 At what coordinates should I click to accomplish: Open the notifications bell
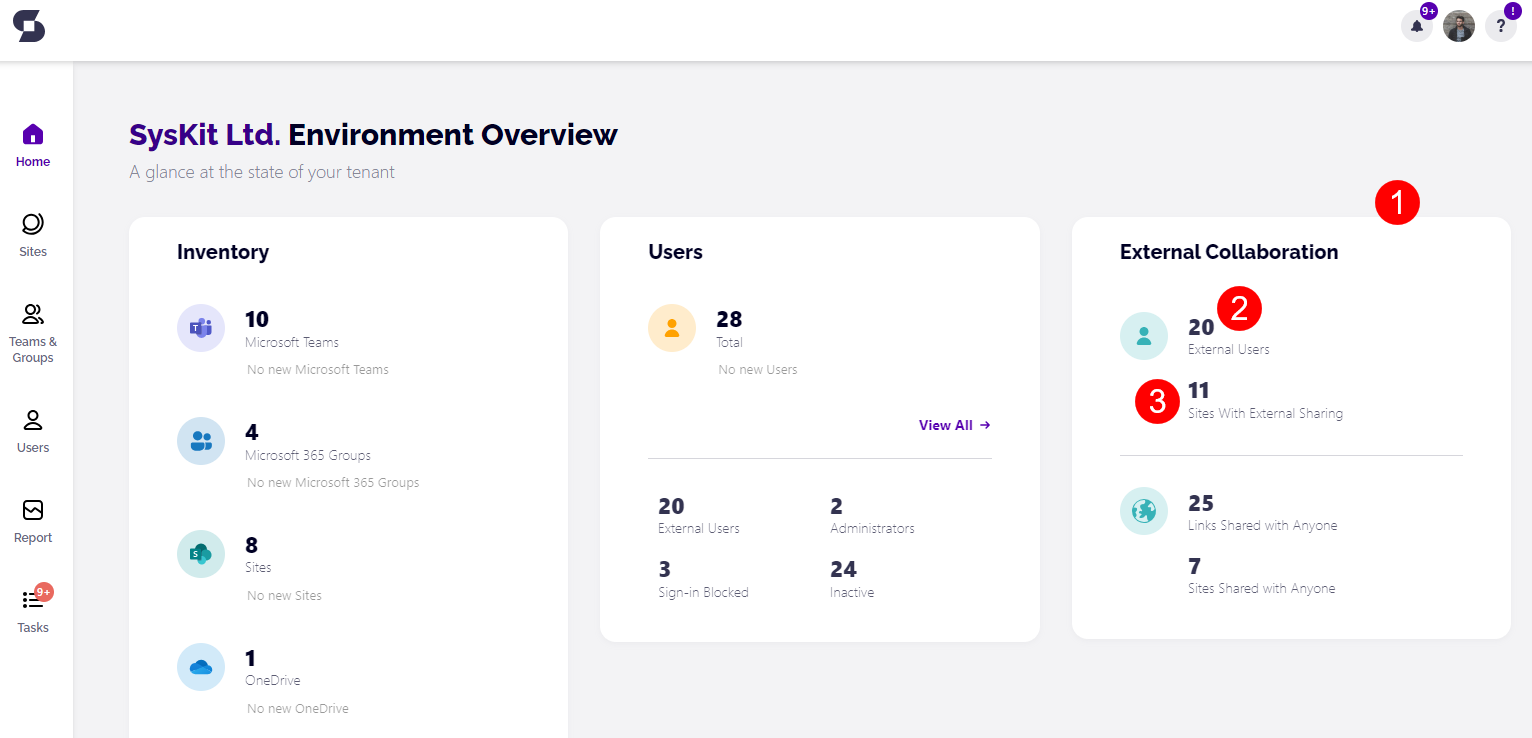click(1417, 26)
